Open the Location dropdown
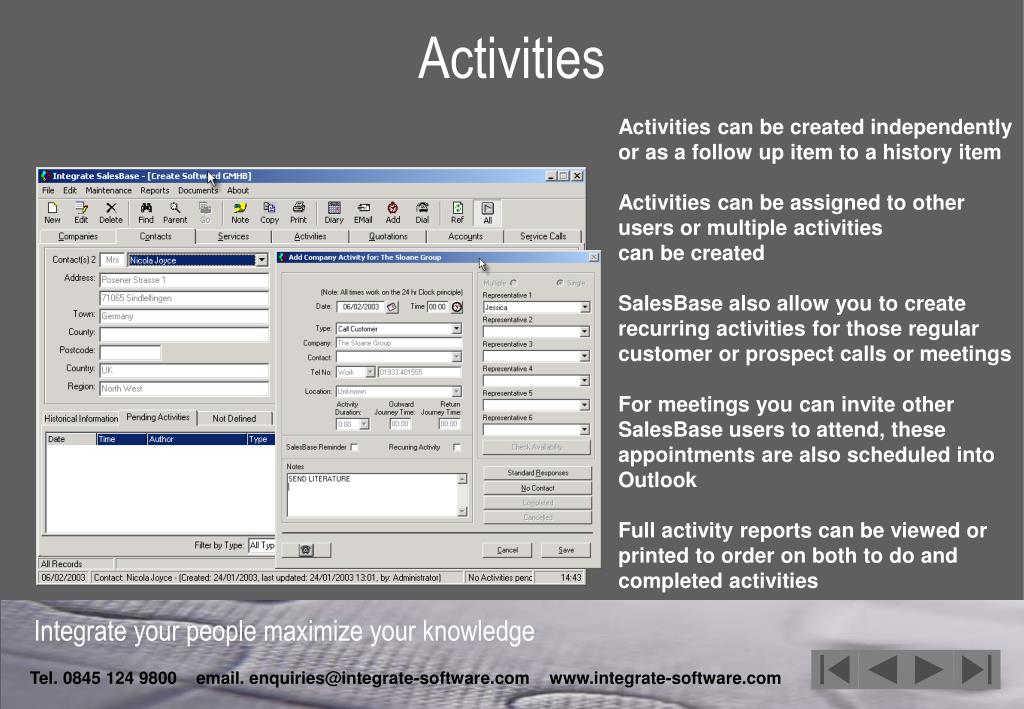This screenshot has height=709, width=1024. pos(456,392)
